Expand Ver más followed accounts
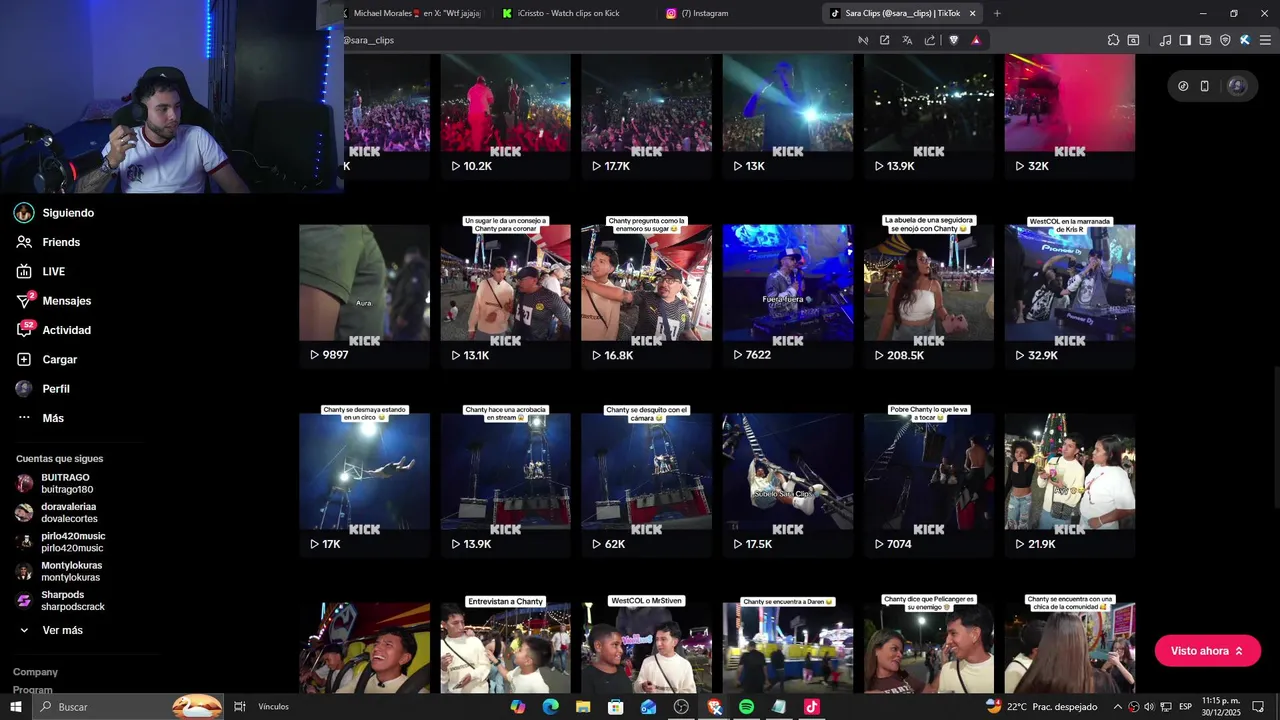Screen dimensions: 1280x720 click(x=51, y=630)
